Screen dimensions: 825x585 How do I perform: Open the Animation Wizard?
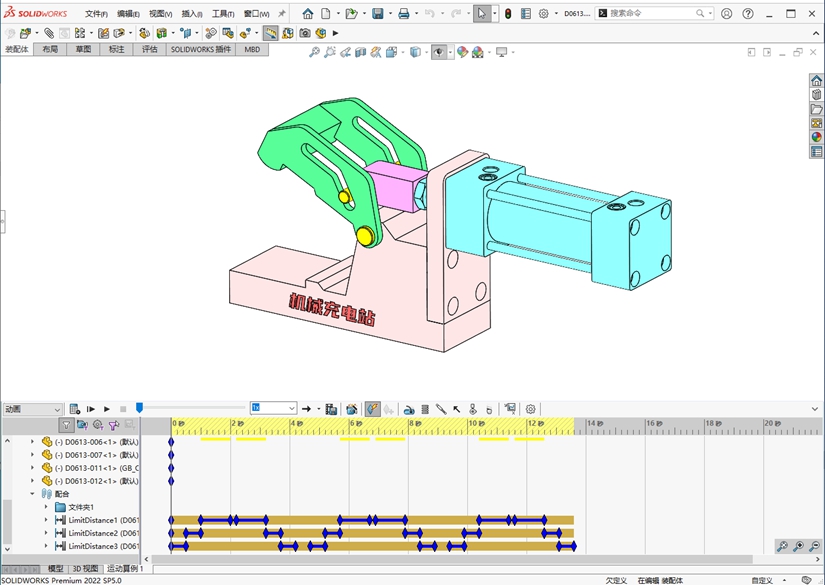click(352, 409)
